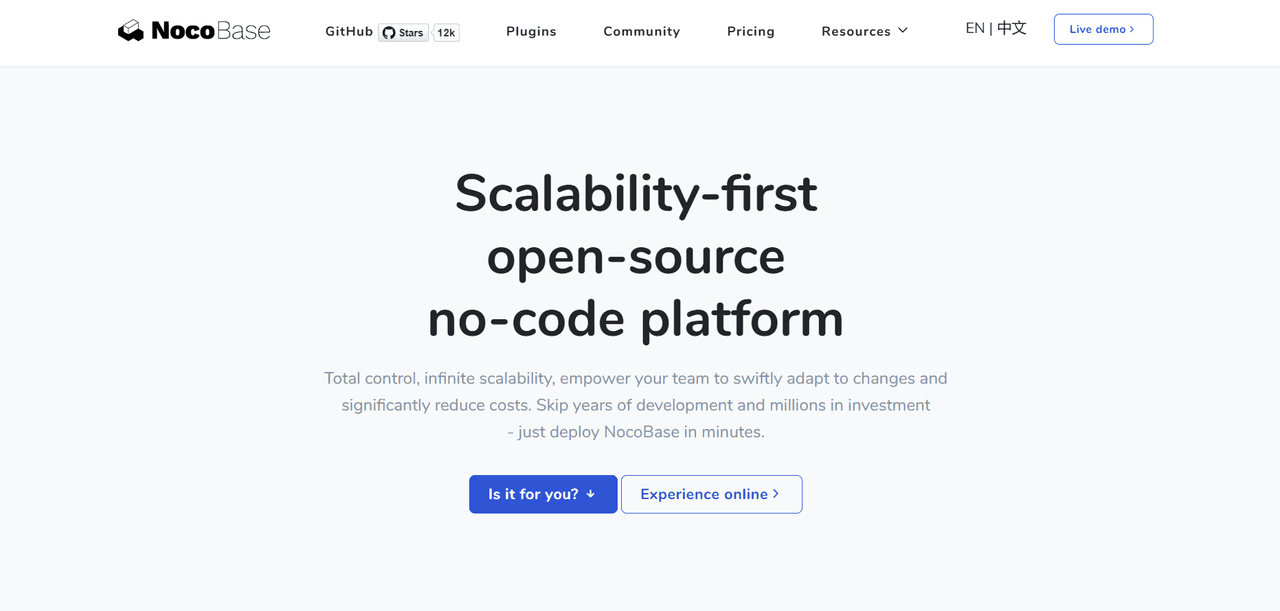Click the NocoBase cube logo icon
The height and width of the screenshot is (611, 1280).
pos(131,31)
